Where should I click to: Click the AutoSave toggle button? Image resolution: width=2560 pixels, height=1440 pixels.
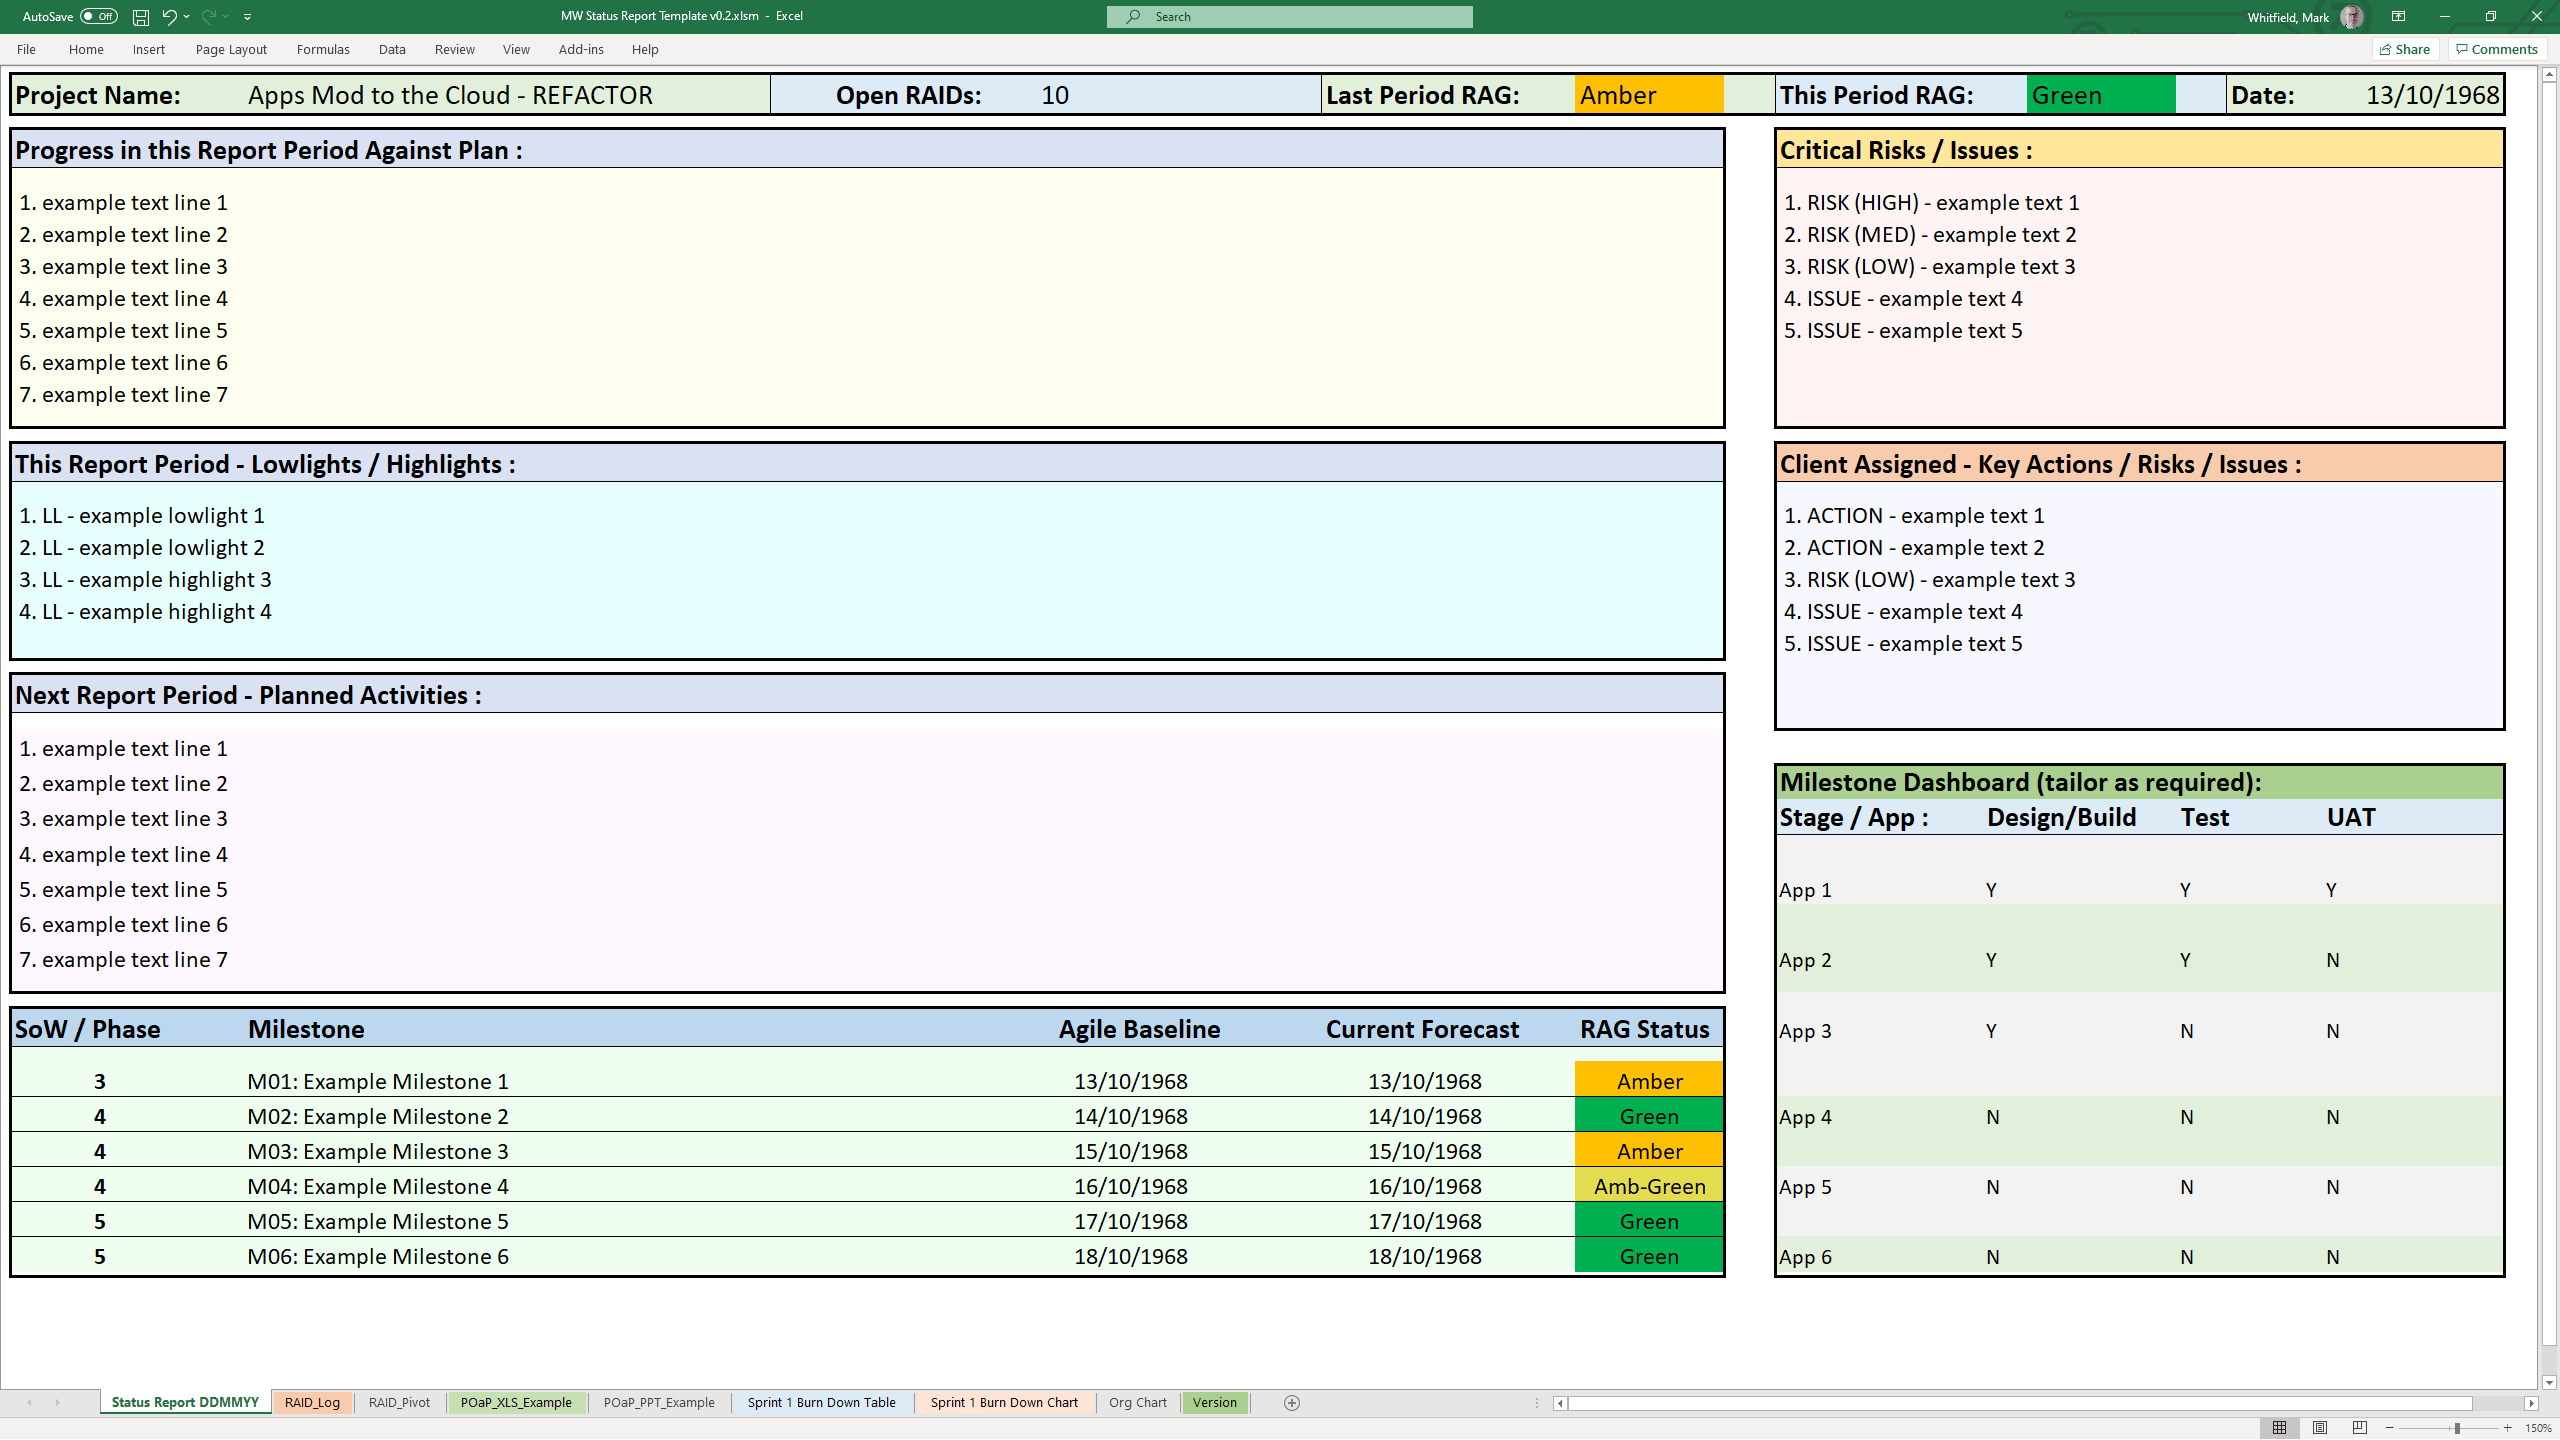coord(97,16)
